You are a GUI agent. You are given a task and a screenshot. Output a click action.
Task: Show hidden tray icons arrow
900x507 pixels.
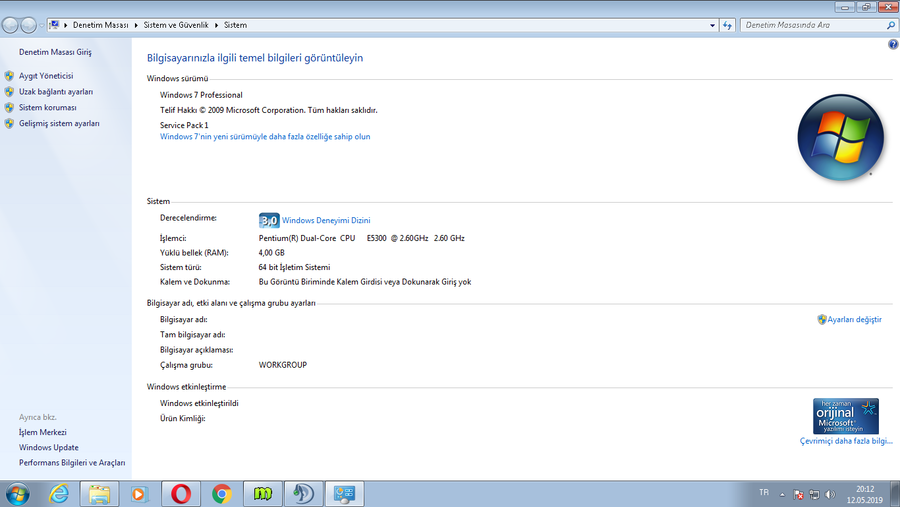[782, 494]
